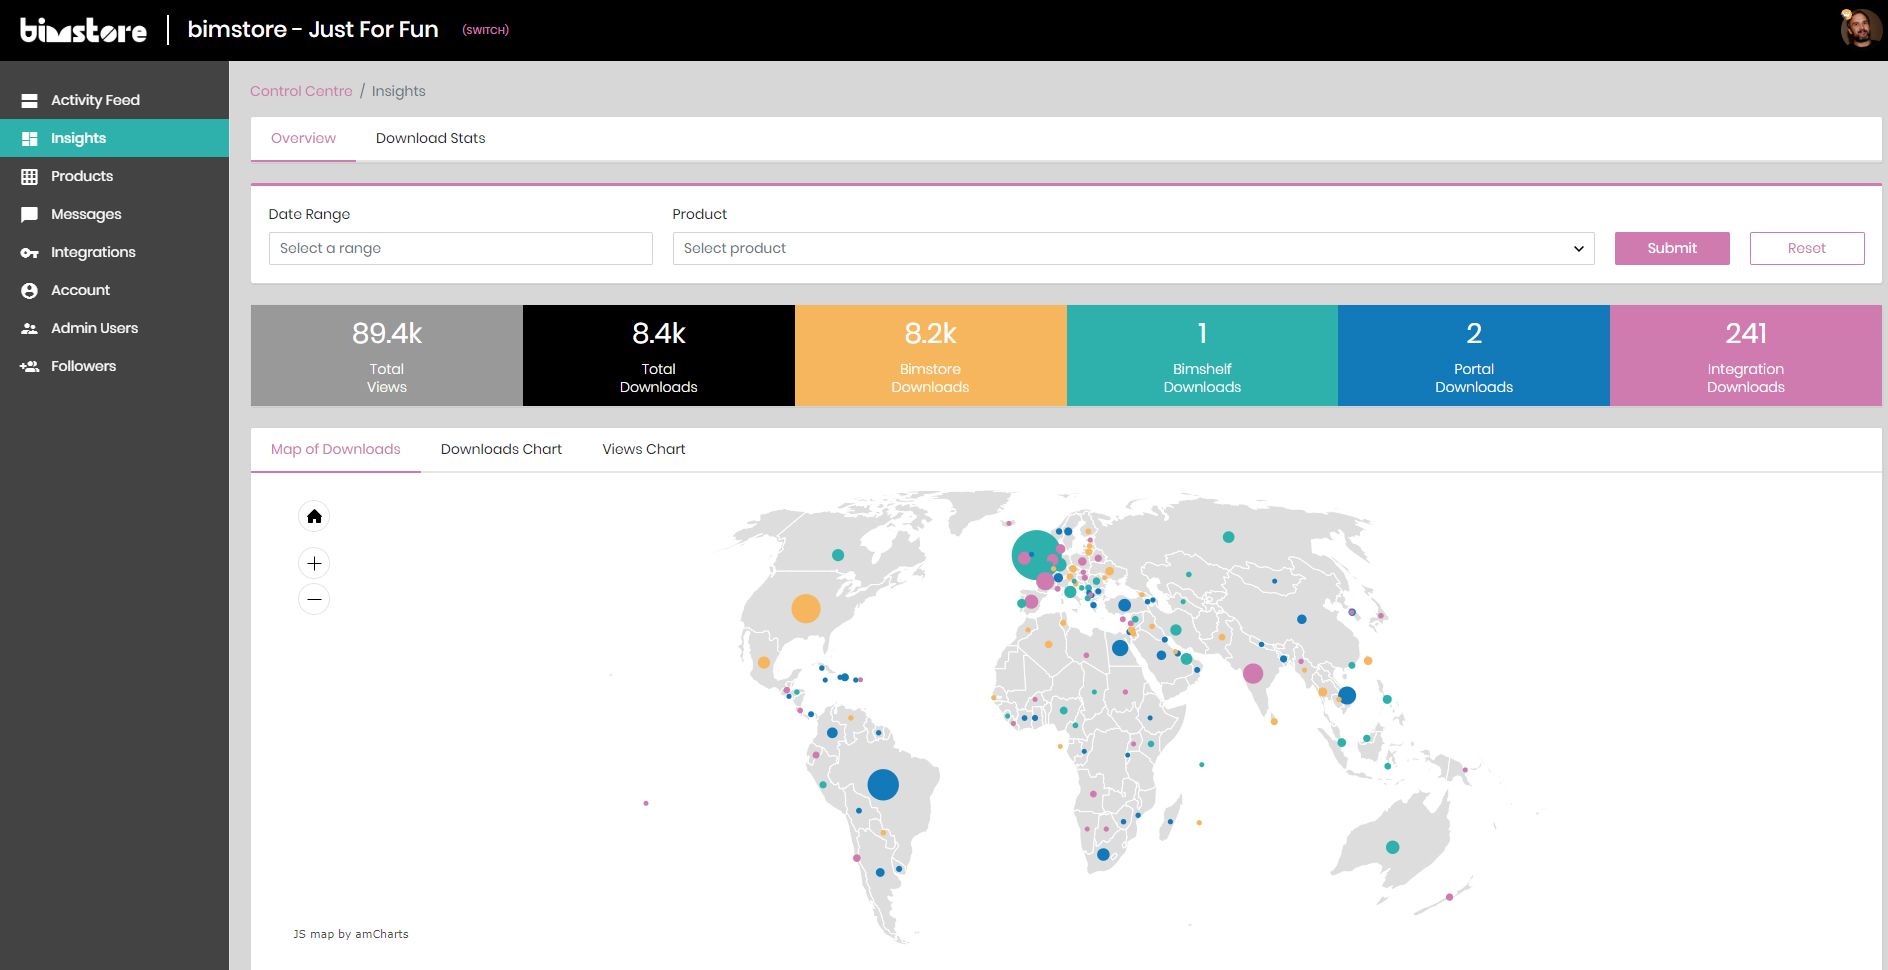Select Insights in the sidebar
This screenshot has height=970, width=1888.
pos(114,138)
